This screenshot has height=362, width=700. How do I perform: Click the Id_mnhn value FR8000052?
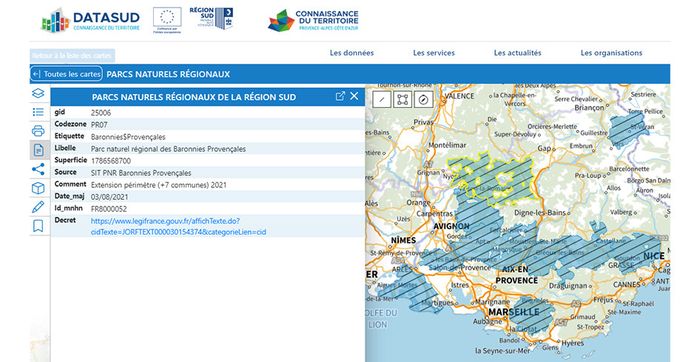[x=108, y=209]
